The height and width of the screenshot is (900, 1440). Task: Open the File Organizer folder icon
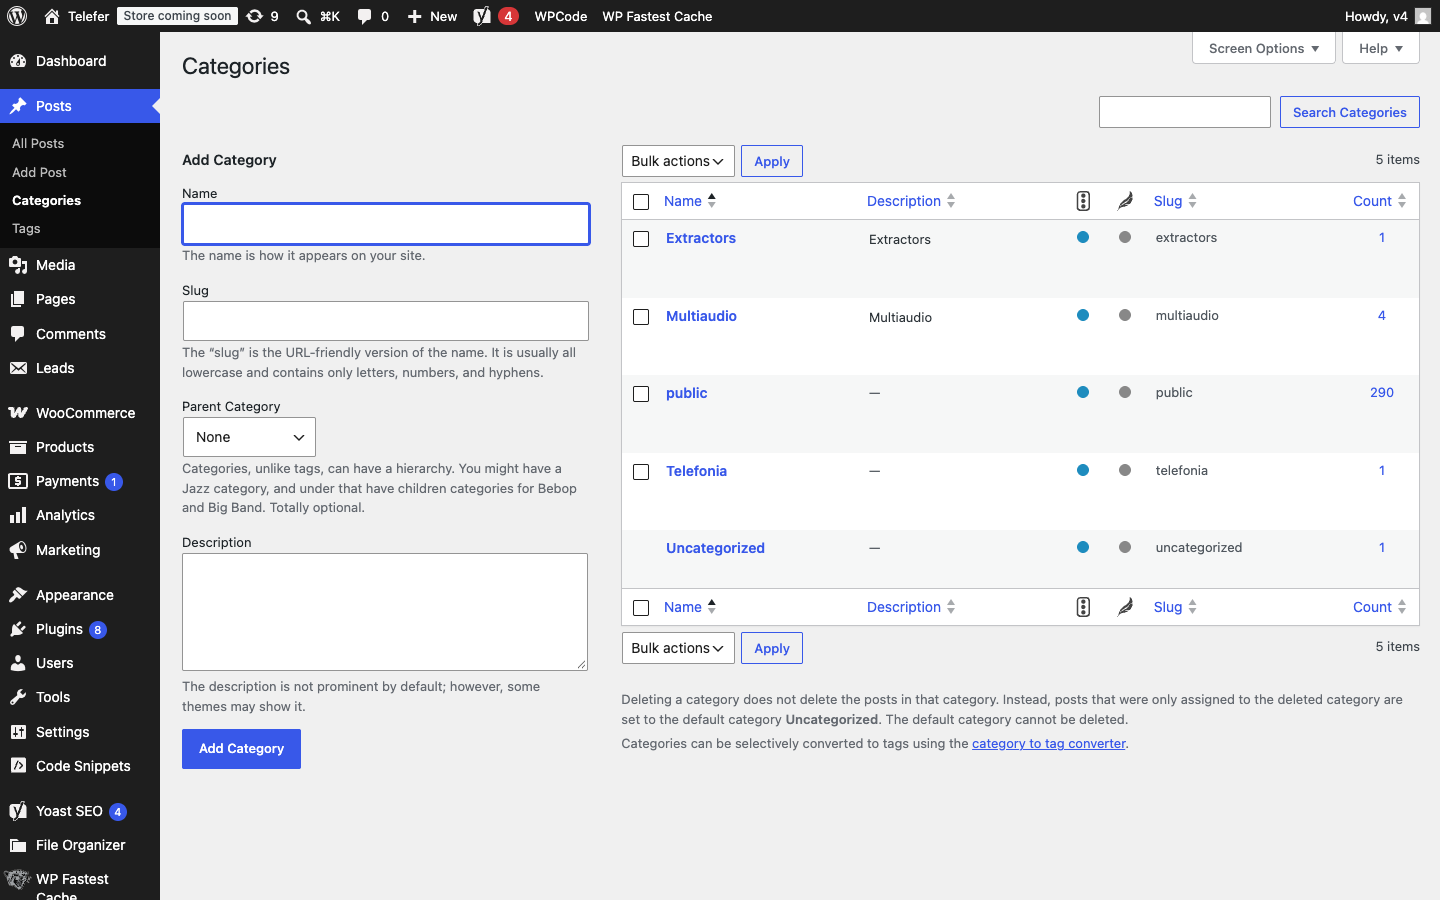[18, 845]
